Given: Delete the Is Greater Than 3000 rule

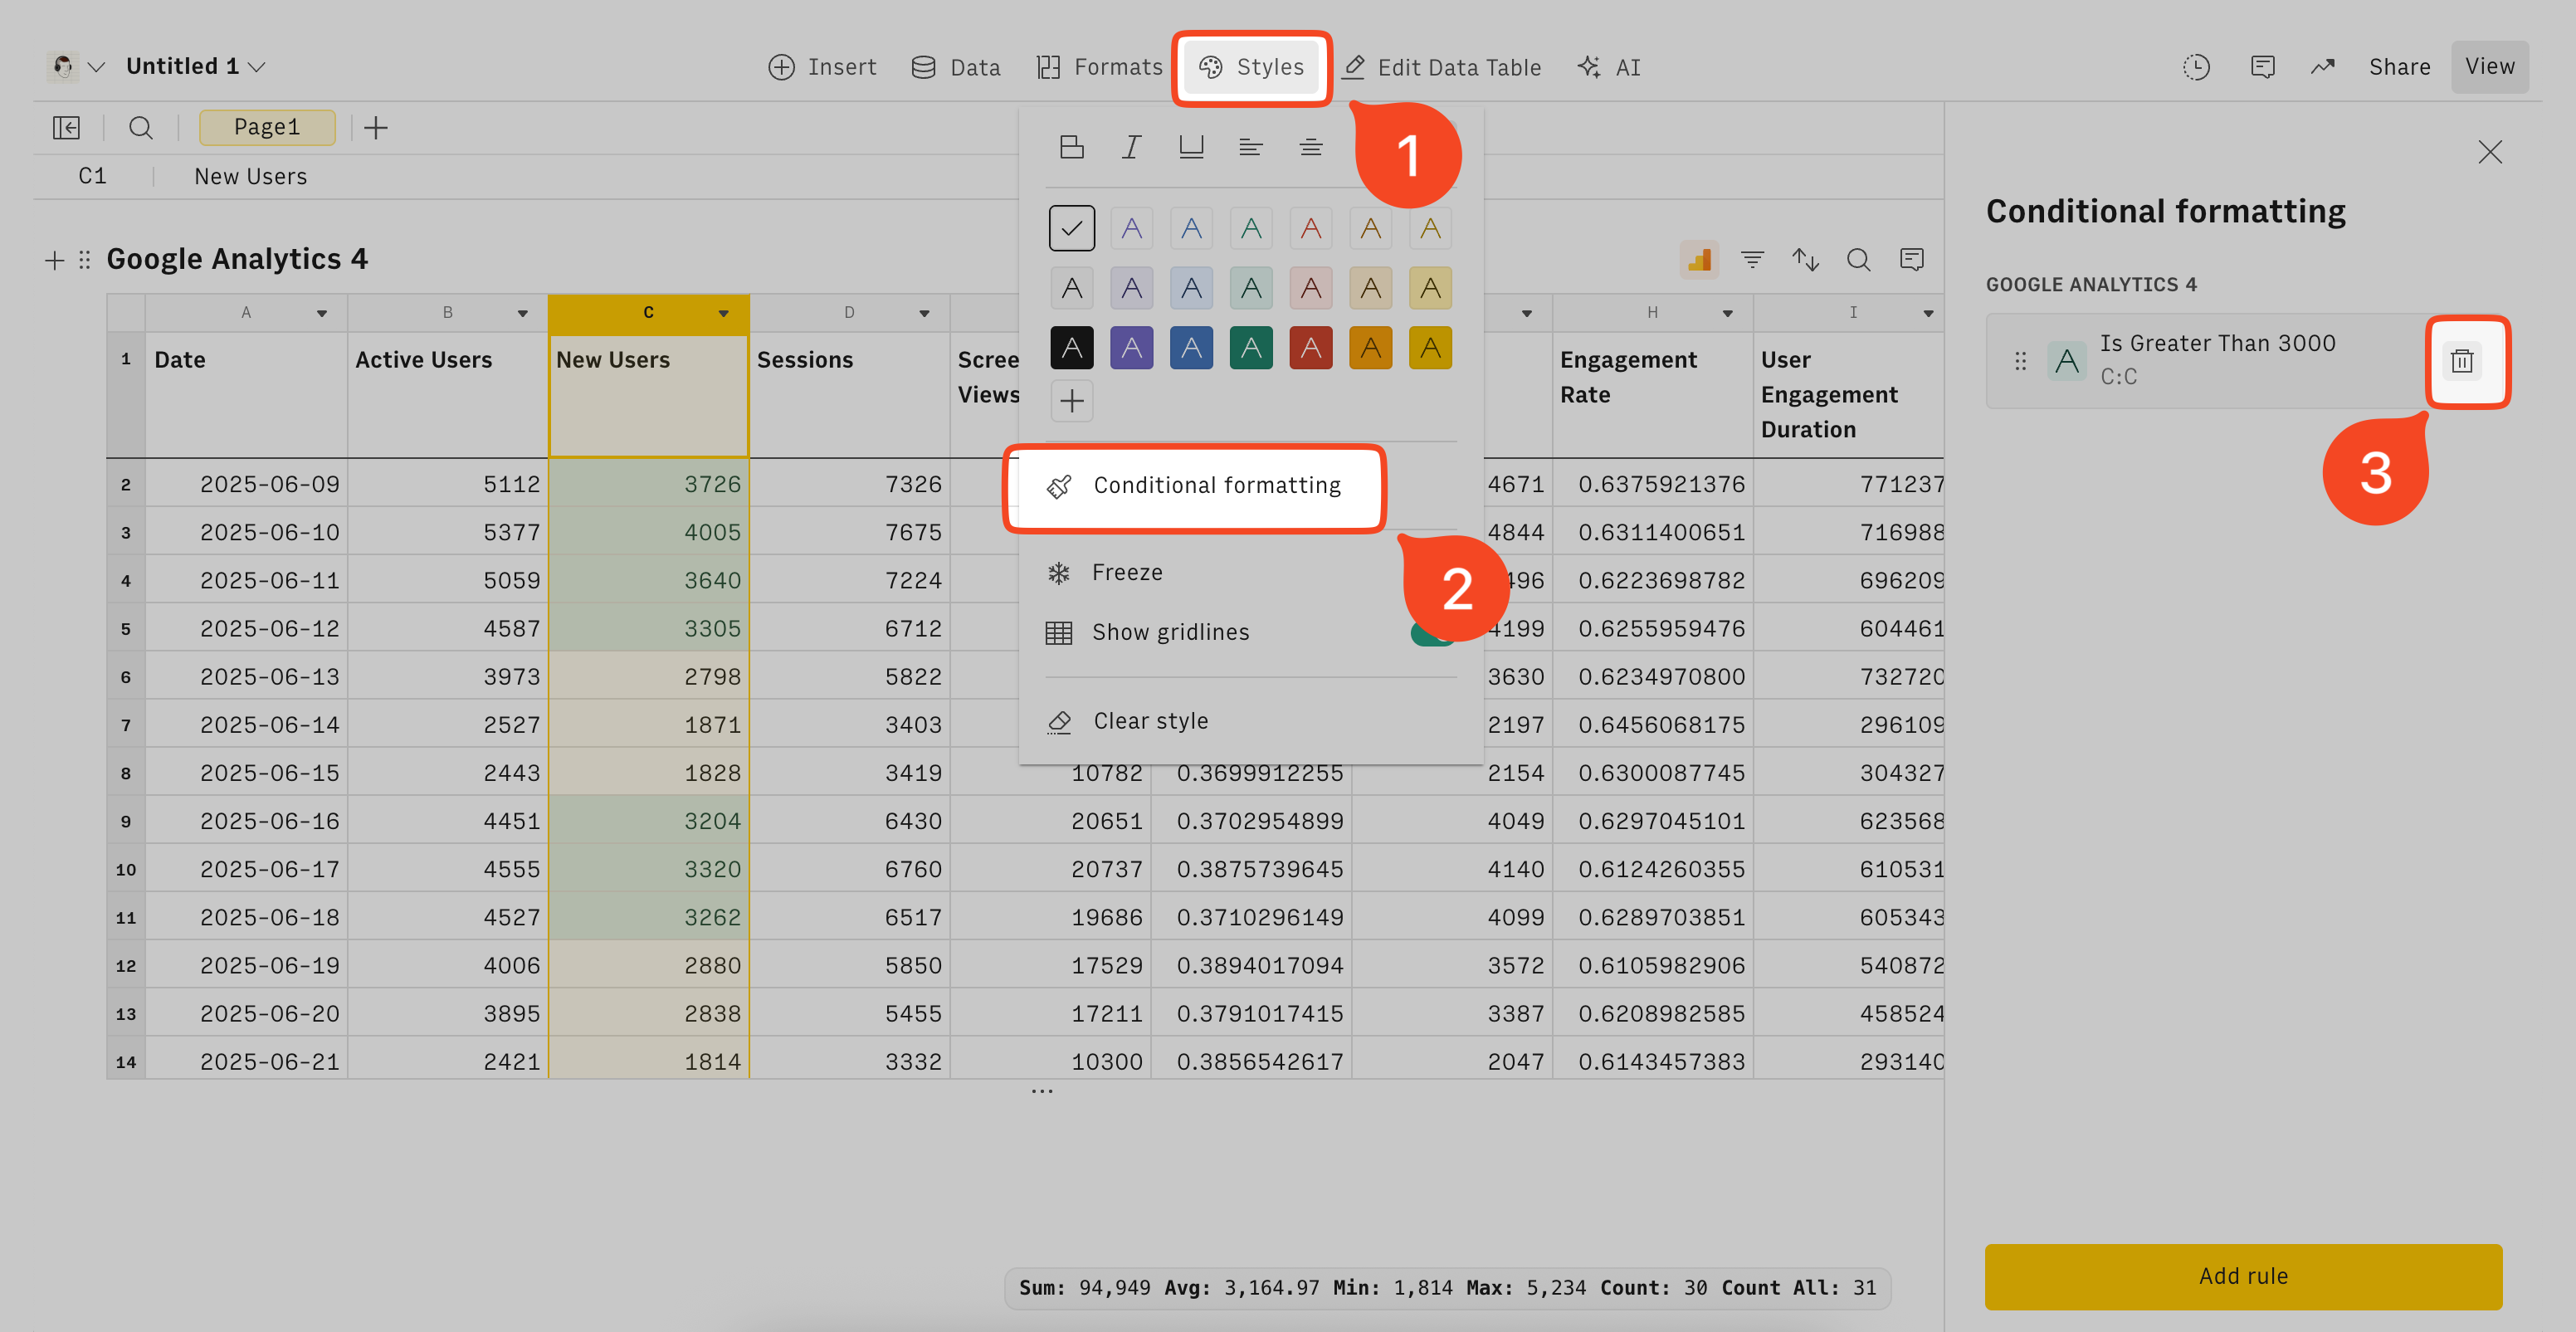Looking at the screenshot, I should click(2462, 361).
